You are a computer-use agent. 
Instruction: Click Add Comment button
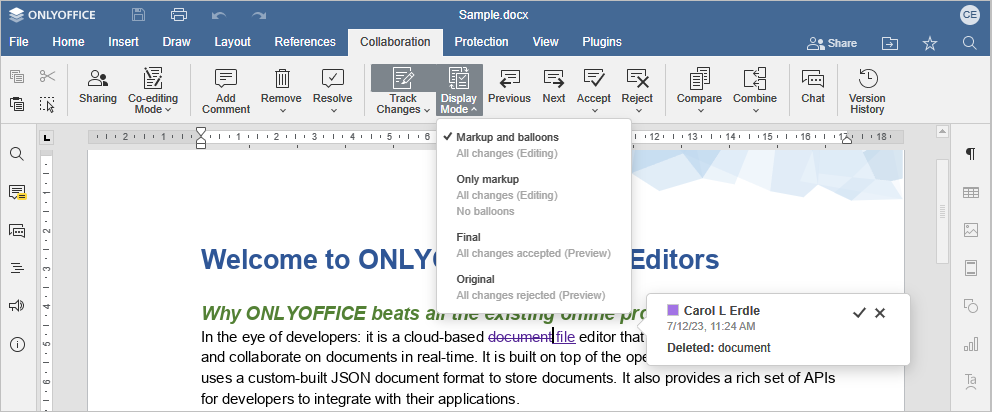[226, 91]
